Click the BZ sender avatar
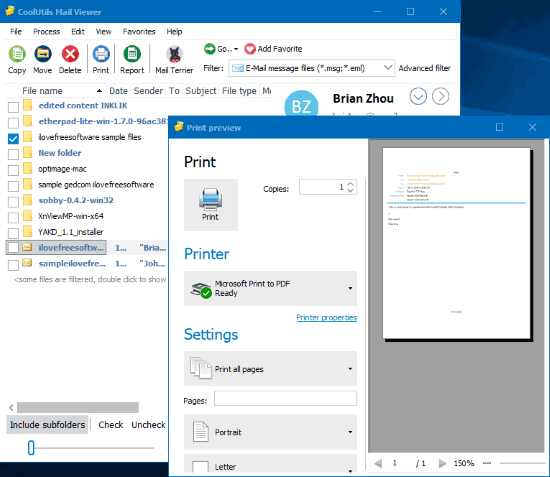Screen dimensions: 550x477 [301, 104]
